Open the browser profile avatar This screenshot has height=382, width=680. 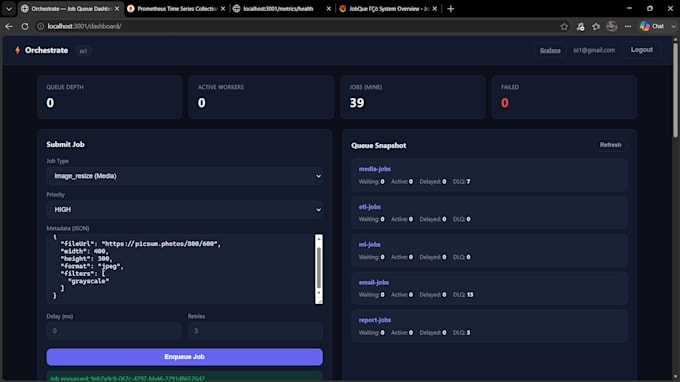coord(612,26)
